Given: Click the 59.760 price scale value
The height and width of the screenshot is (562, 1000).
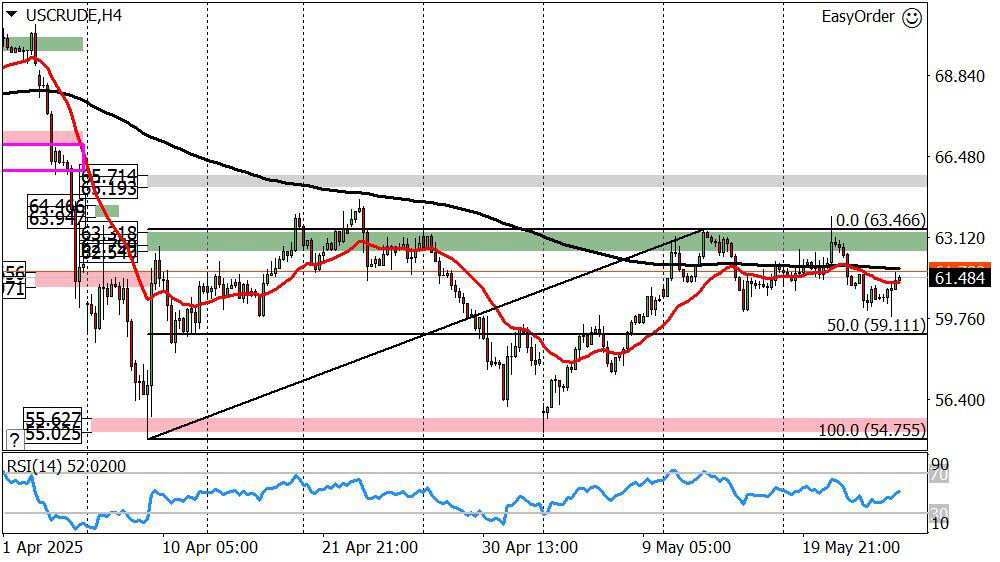Looking at the screenshot, I should (x=959, y=319).
